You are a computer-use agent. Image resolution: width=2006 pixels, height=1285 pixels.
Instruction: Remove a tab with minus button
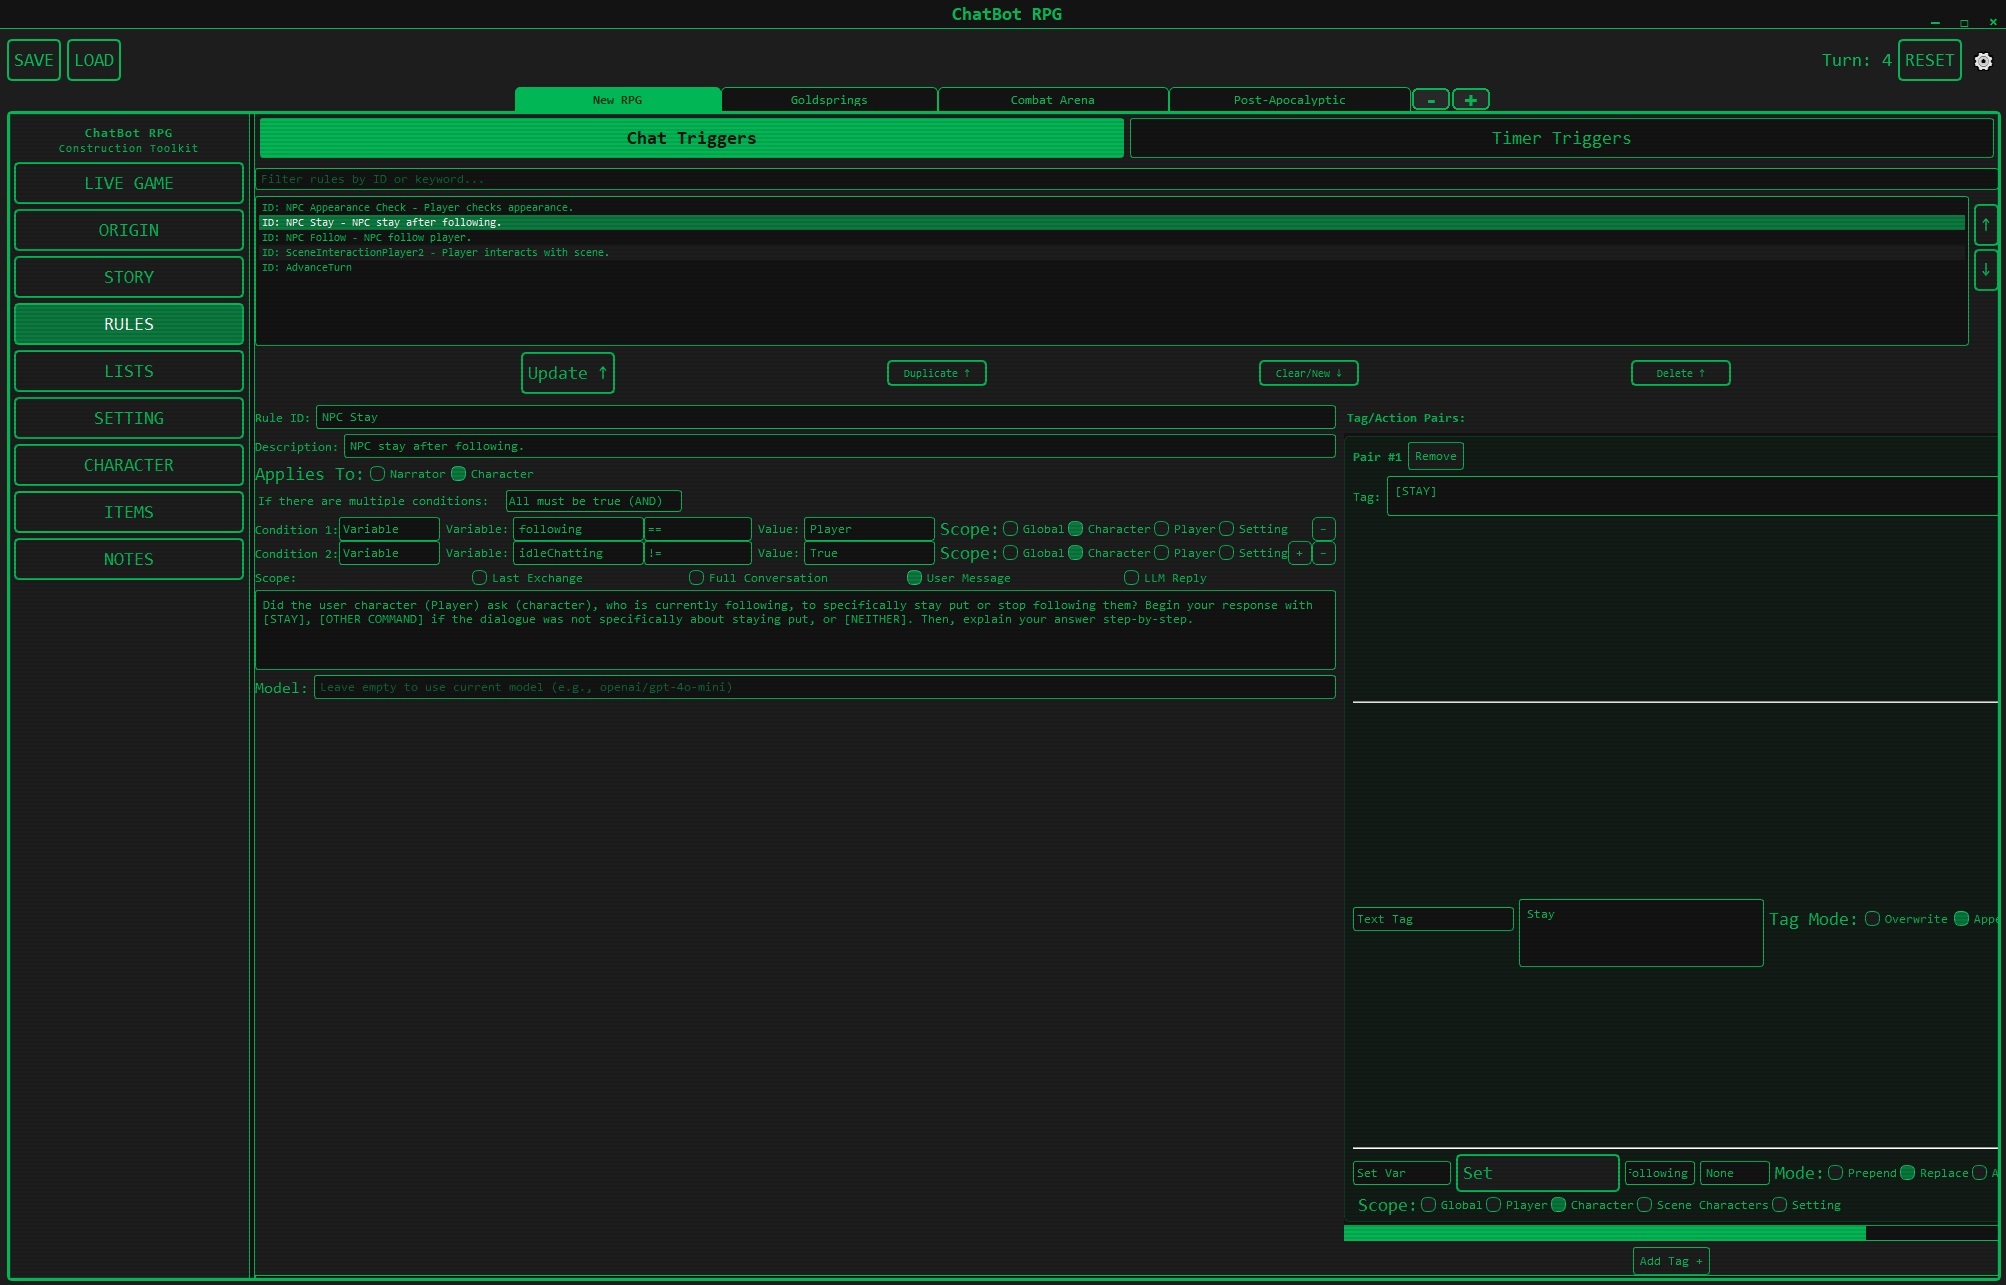tap(1431, 100)
